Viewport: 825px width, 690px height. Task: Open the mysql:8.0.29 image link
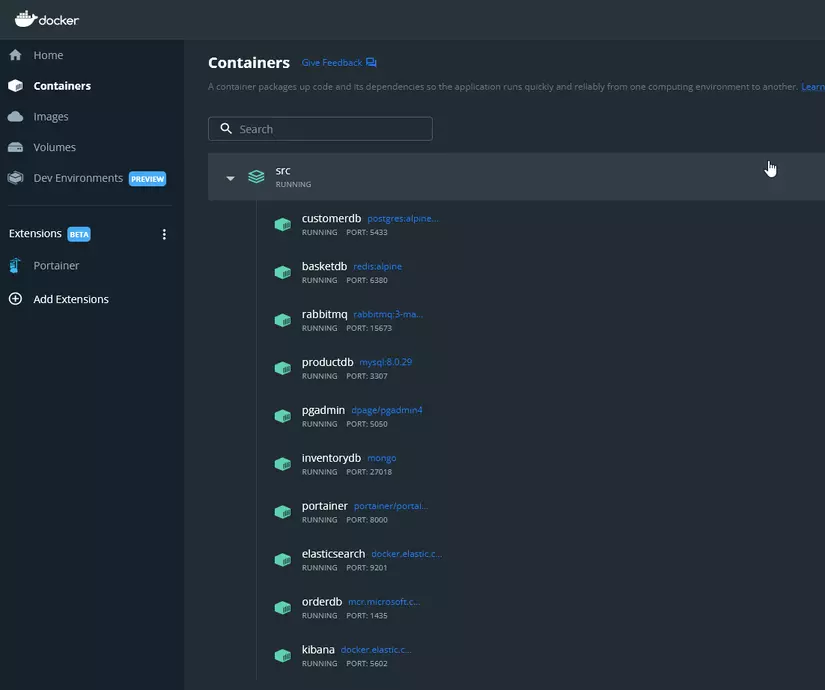(x=386, y=362)
